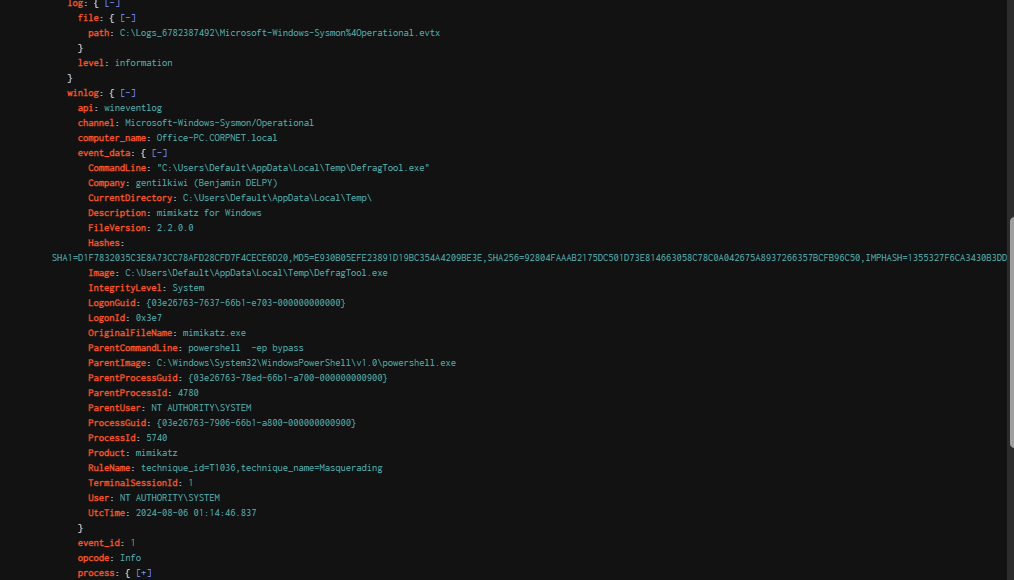
Task: Select the CommandLine DefragTool.exe value
Action: [292, 168]
